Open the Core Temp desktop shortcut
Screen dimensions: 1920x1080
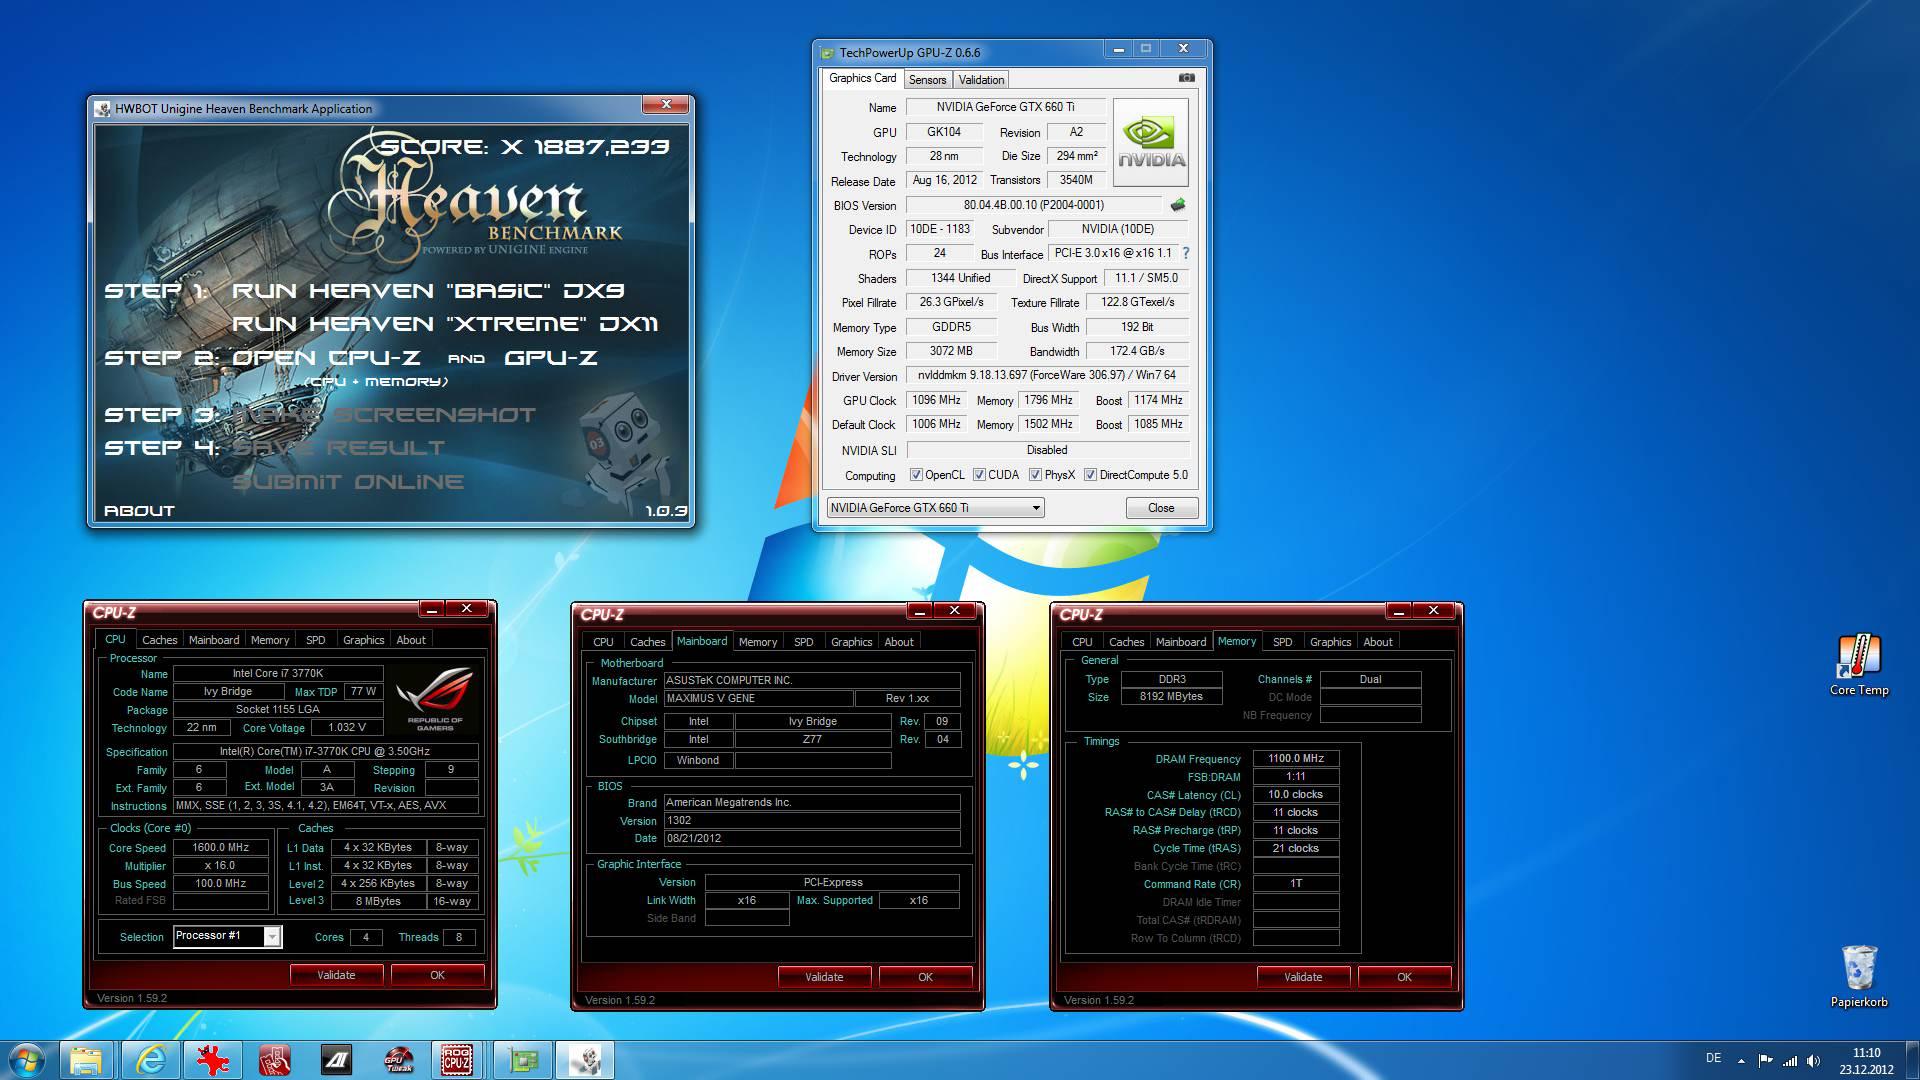click(1859, 664)
